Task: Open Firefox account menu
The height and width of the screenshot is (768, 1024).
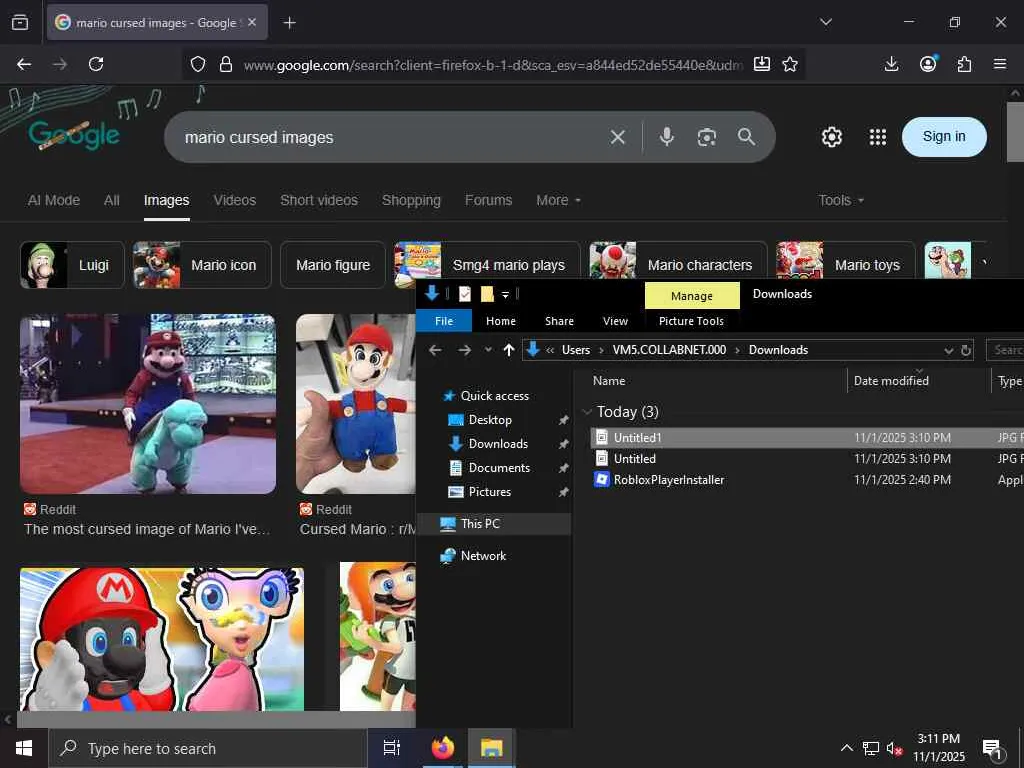Action: point(928,63)
